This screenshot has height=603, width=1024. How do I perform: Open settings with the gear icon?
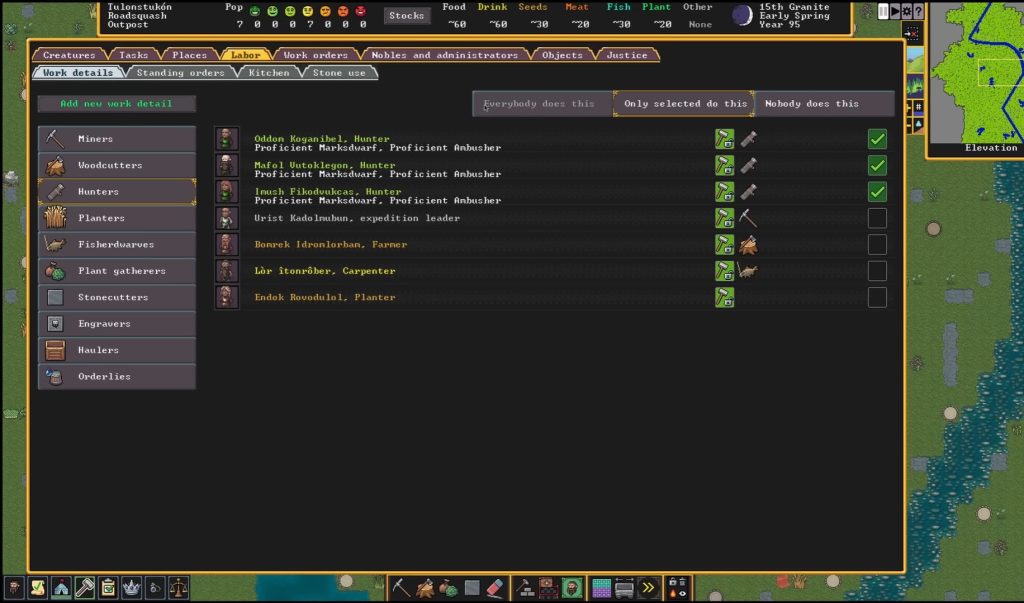906,11
